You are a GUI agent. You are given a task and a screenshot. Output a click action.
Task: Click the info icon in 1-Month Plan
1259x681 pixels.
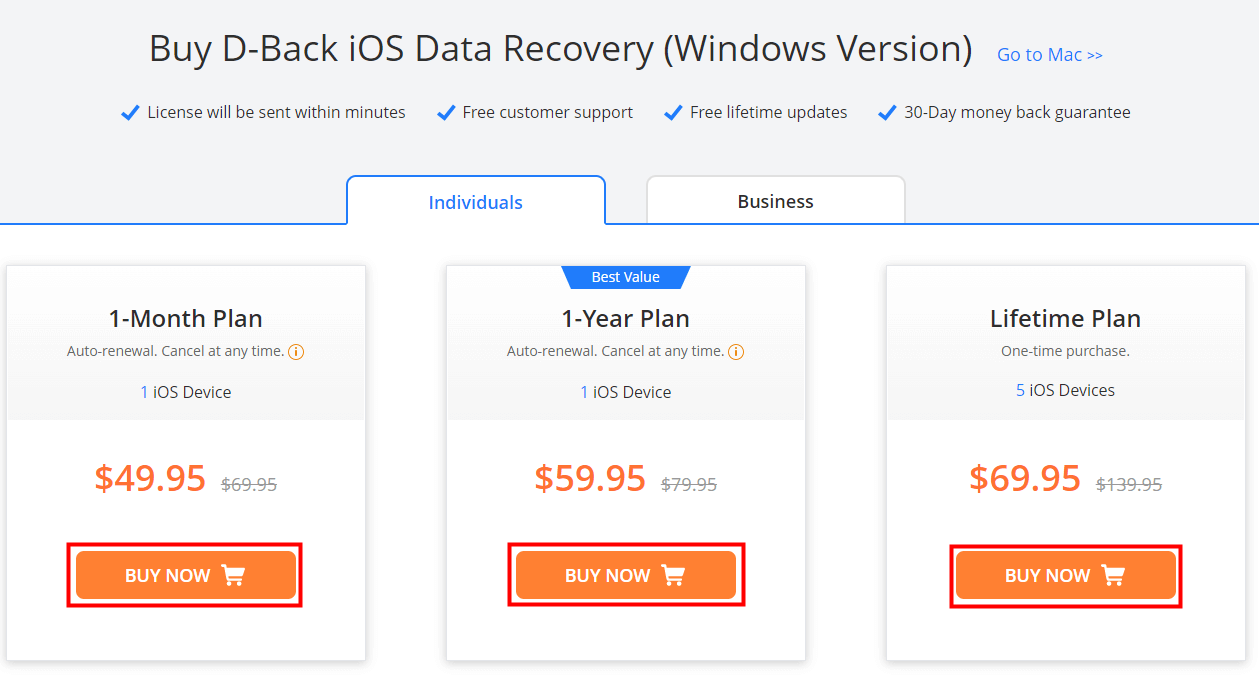[296, 352]
